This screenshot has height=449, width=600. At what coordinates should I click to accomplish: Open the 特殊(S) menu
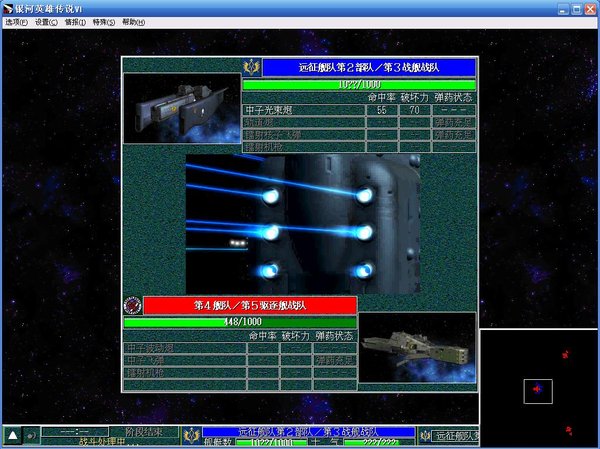point(104,22)
